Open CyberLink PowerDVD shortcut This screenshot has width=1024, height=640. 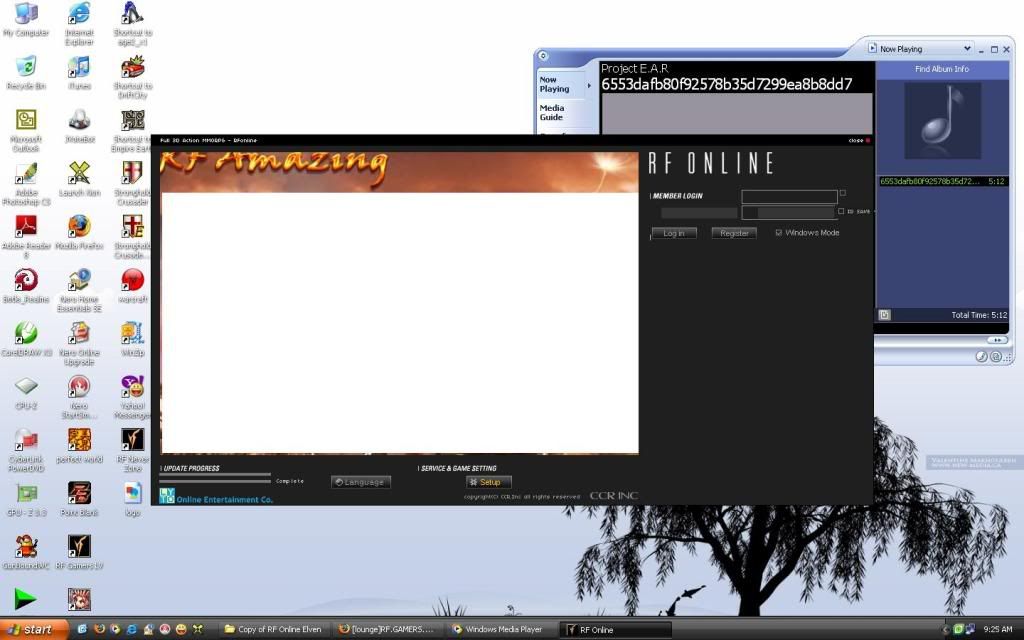(x=26, y=450)
